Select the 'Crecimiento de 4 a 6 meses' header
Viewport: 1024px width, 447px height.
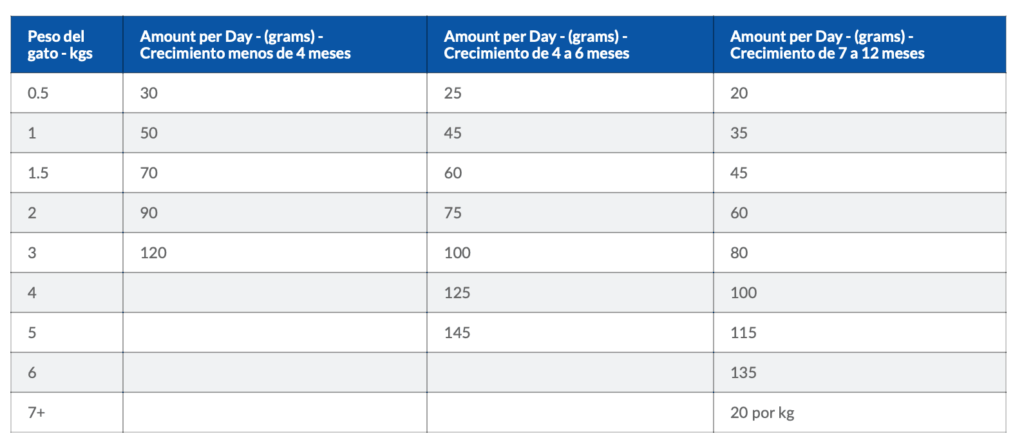pyautogui.click(x=570, y=44)
